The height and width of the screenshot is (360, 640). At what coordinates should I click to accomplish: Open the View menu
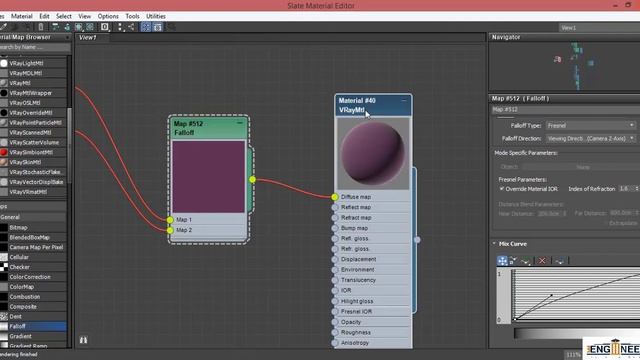(84, 16)
